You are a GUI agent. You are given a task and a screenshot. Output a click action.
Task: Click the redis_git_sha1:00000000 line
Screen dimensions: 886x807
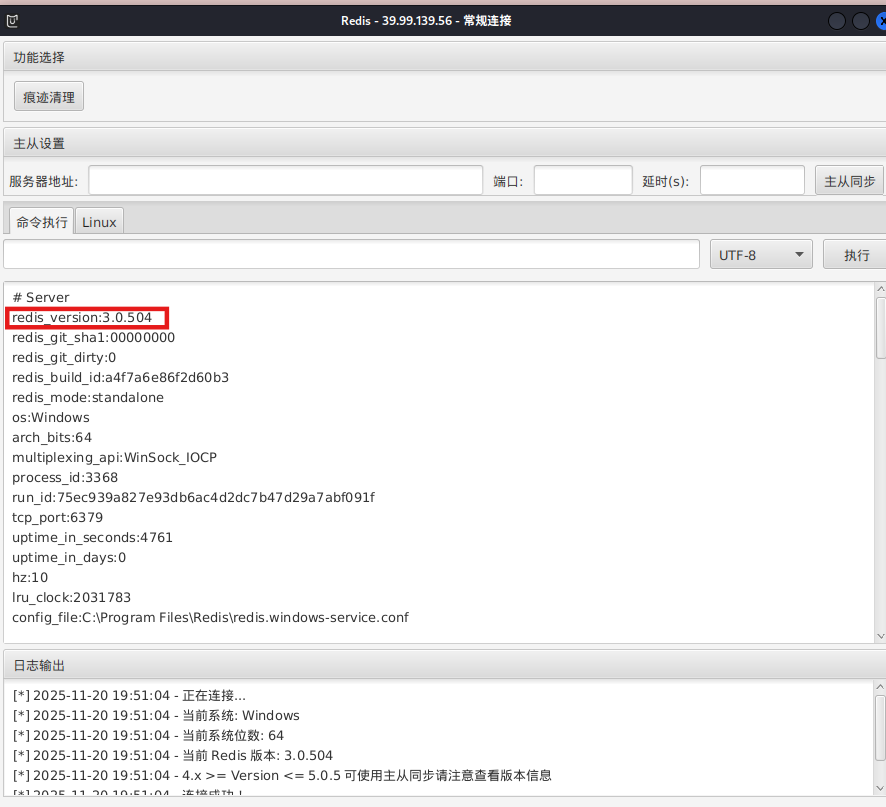(93, 337)
